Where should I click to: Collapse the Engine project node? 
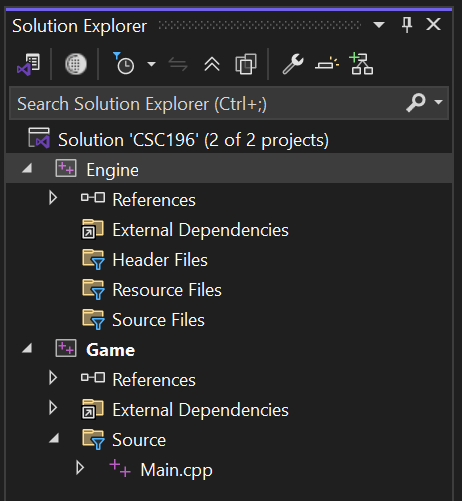(x=27, y=168)
